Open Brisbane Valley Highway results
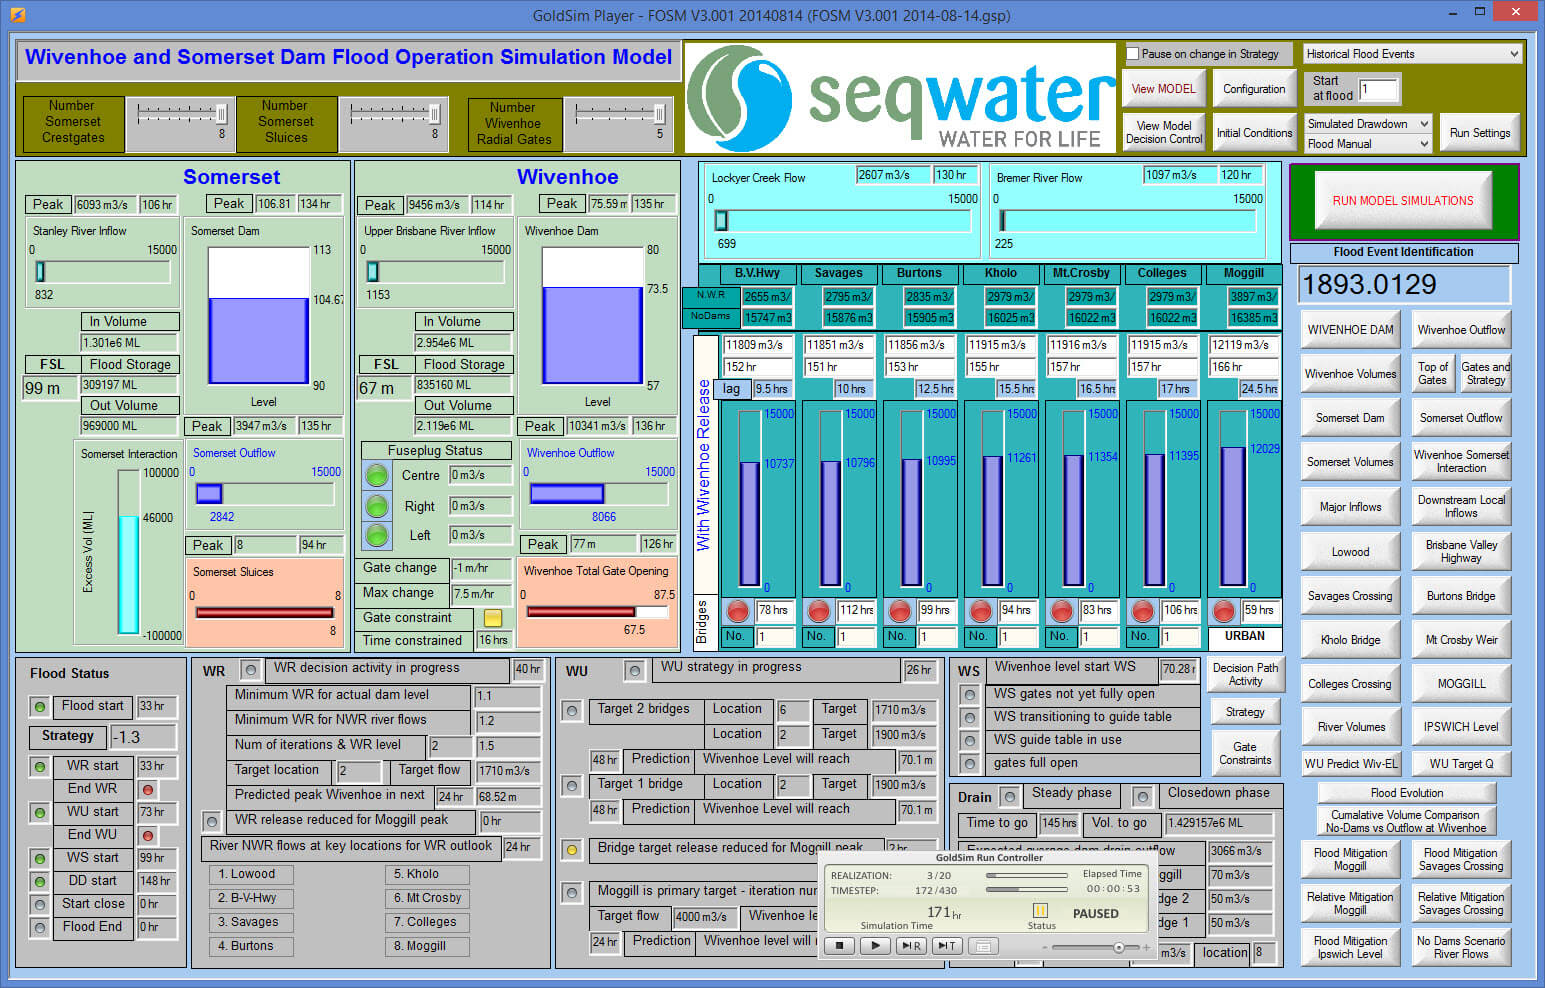1545x988 pixels. point(1461,552)
